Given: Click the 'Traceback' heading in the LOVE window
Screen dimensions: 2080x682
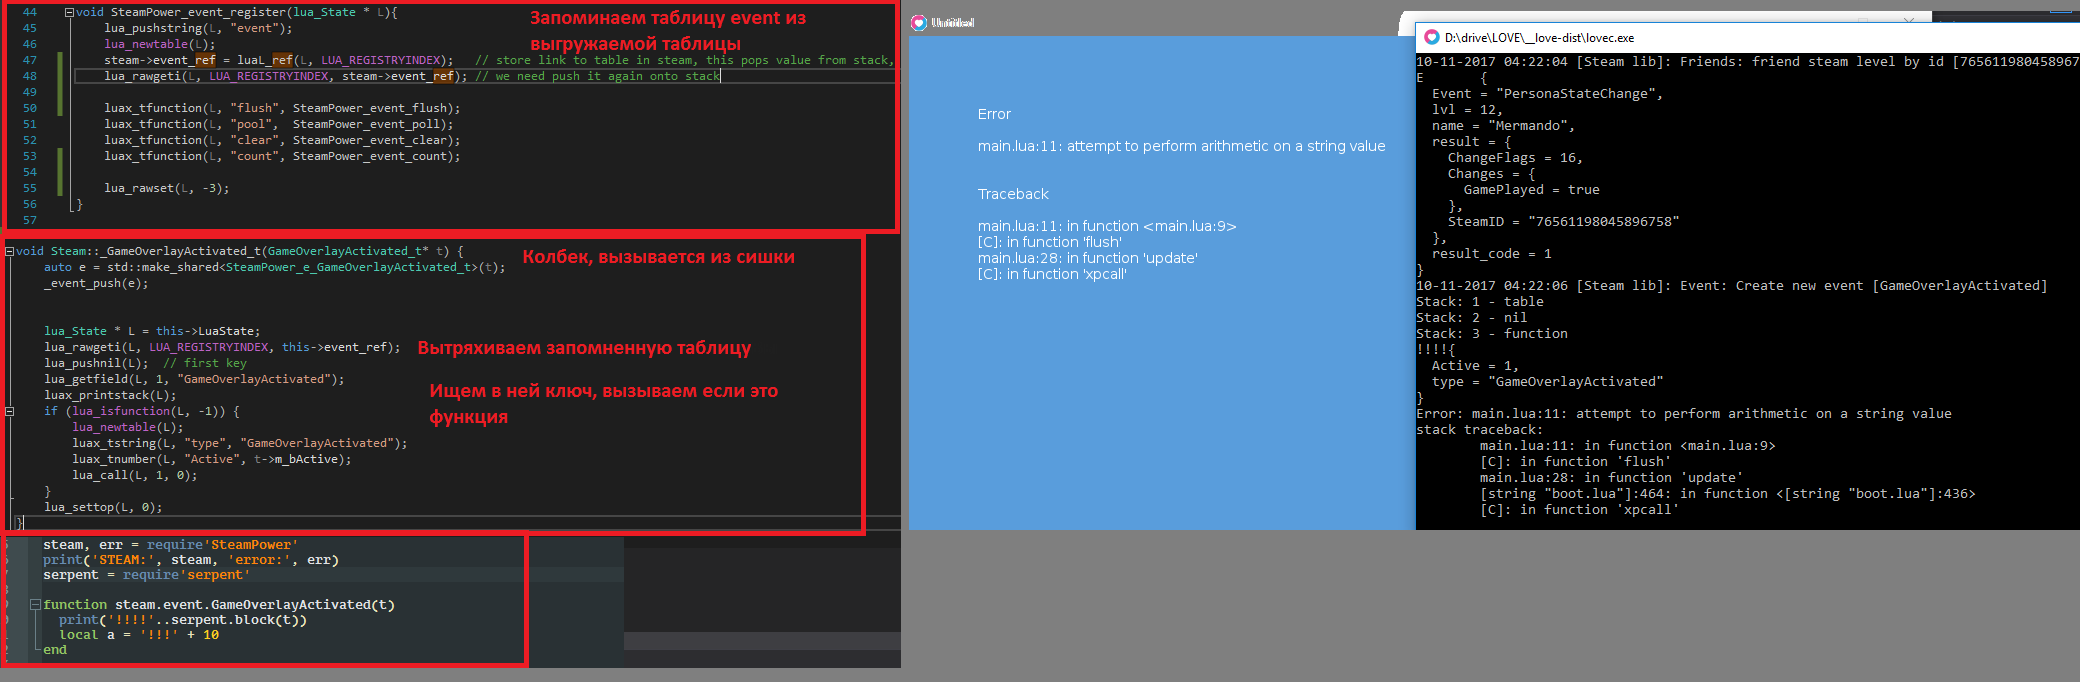Looking at the screenshot, I should tap(1013, 194).
